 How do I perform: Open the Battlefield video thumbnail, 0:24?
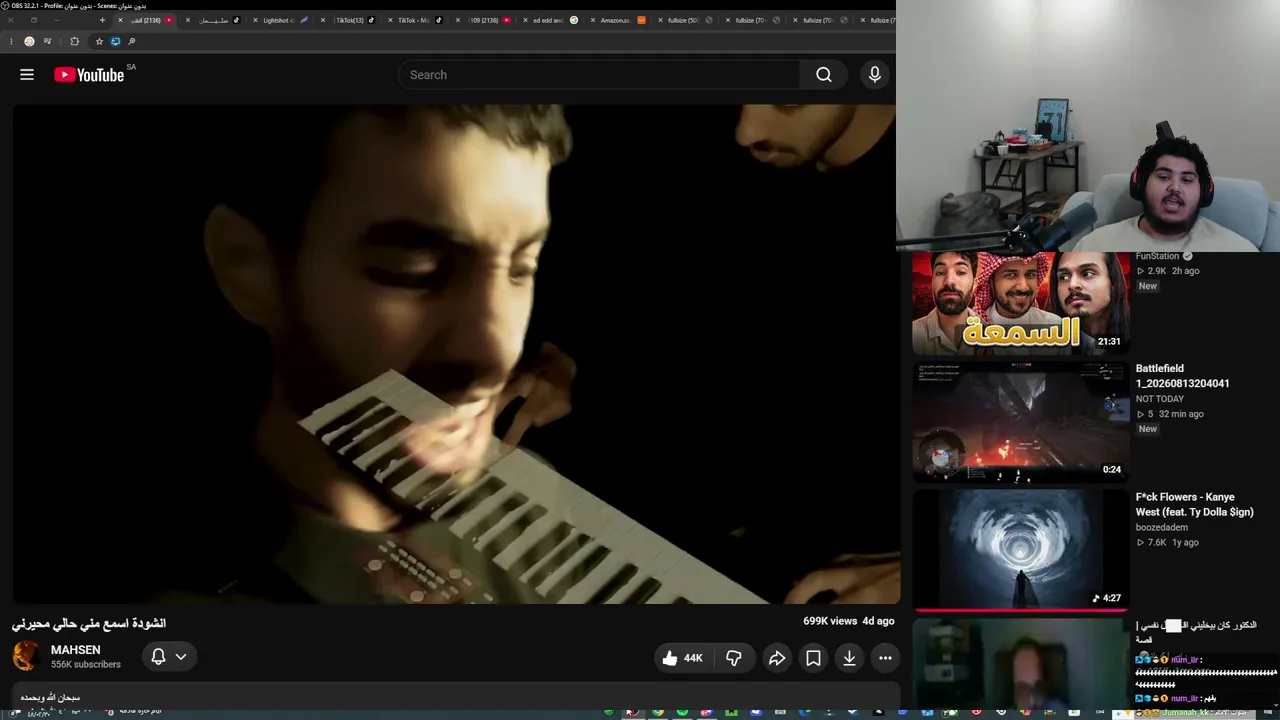pos(1021,422)
